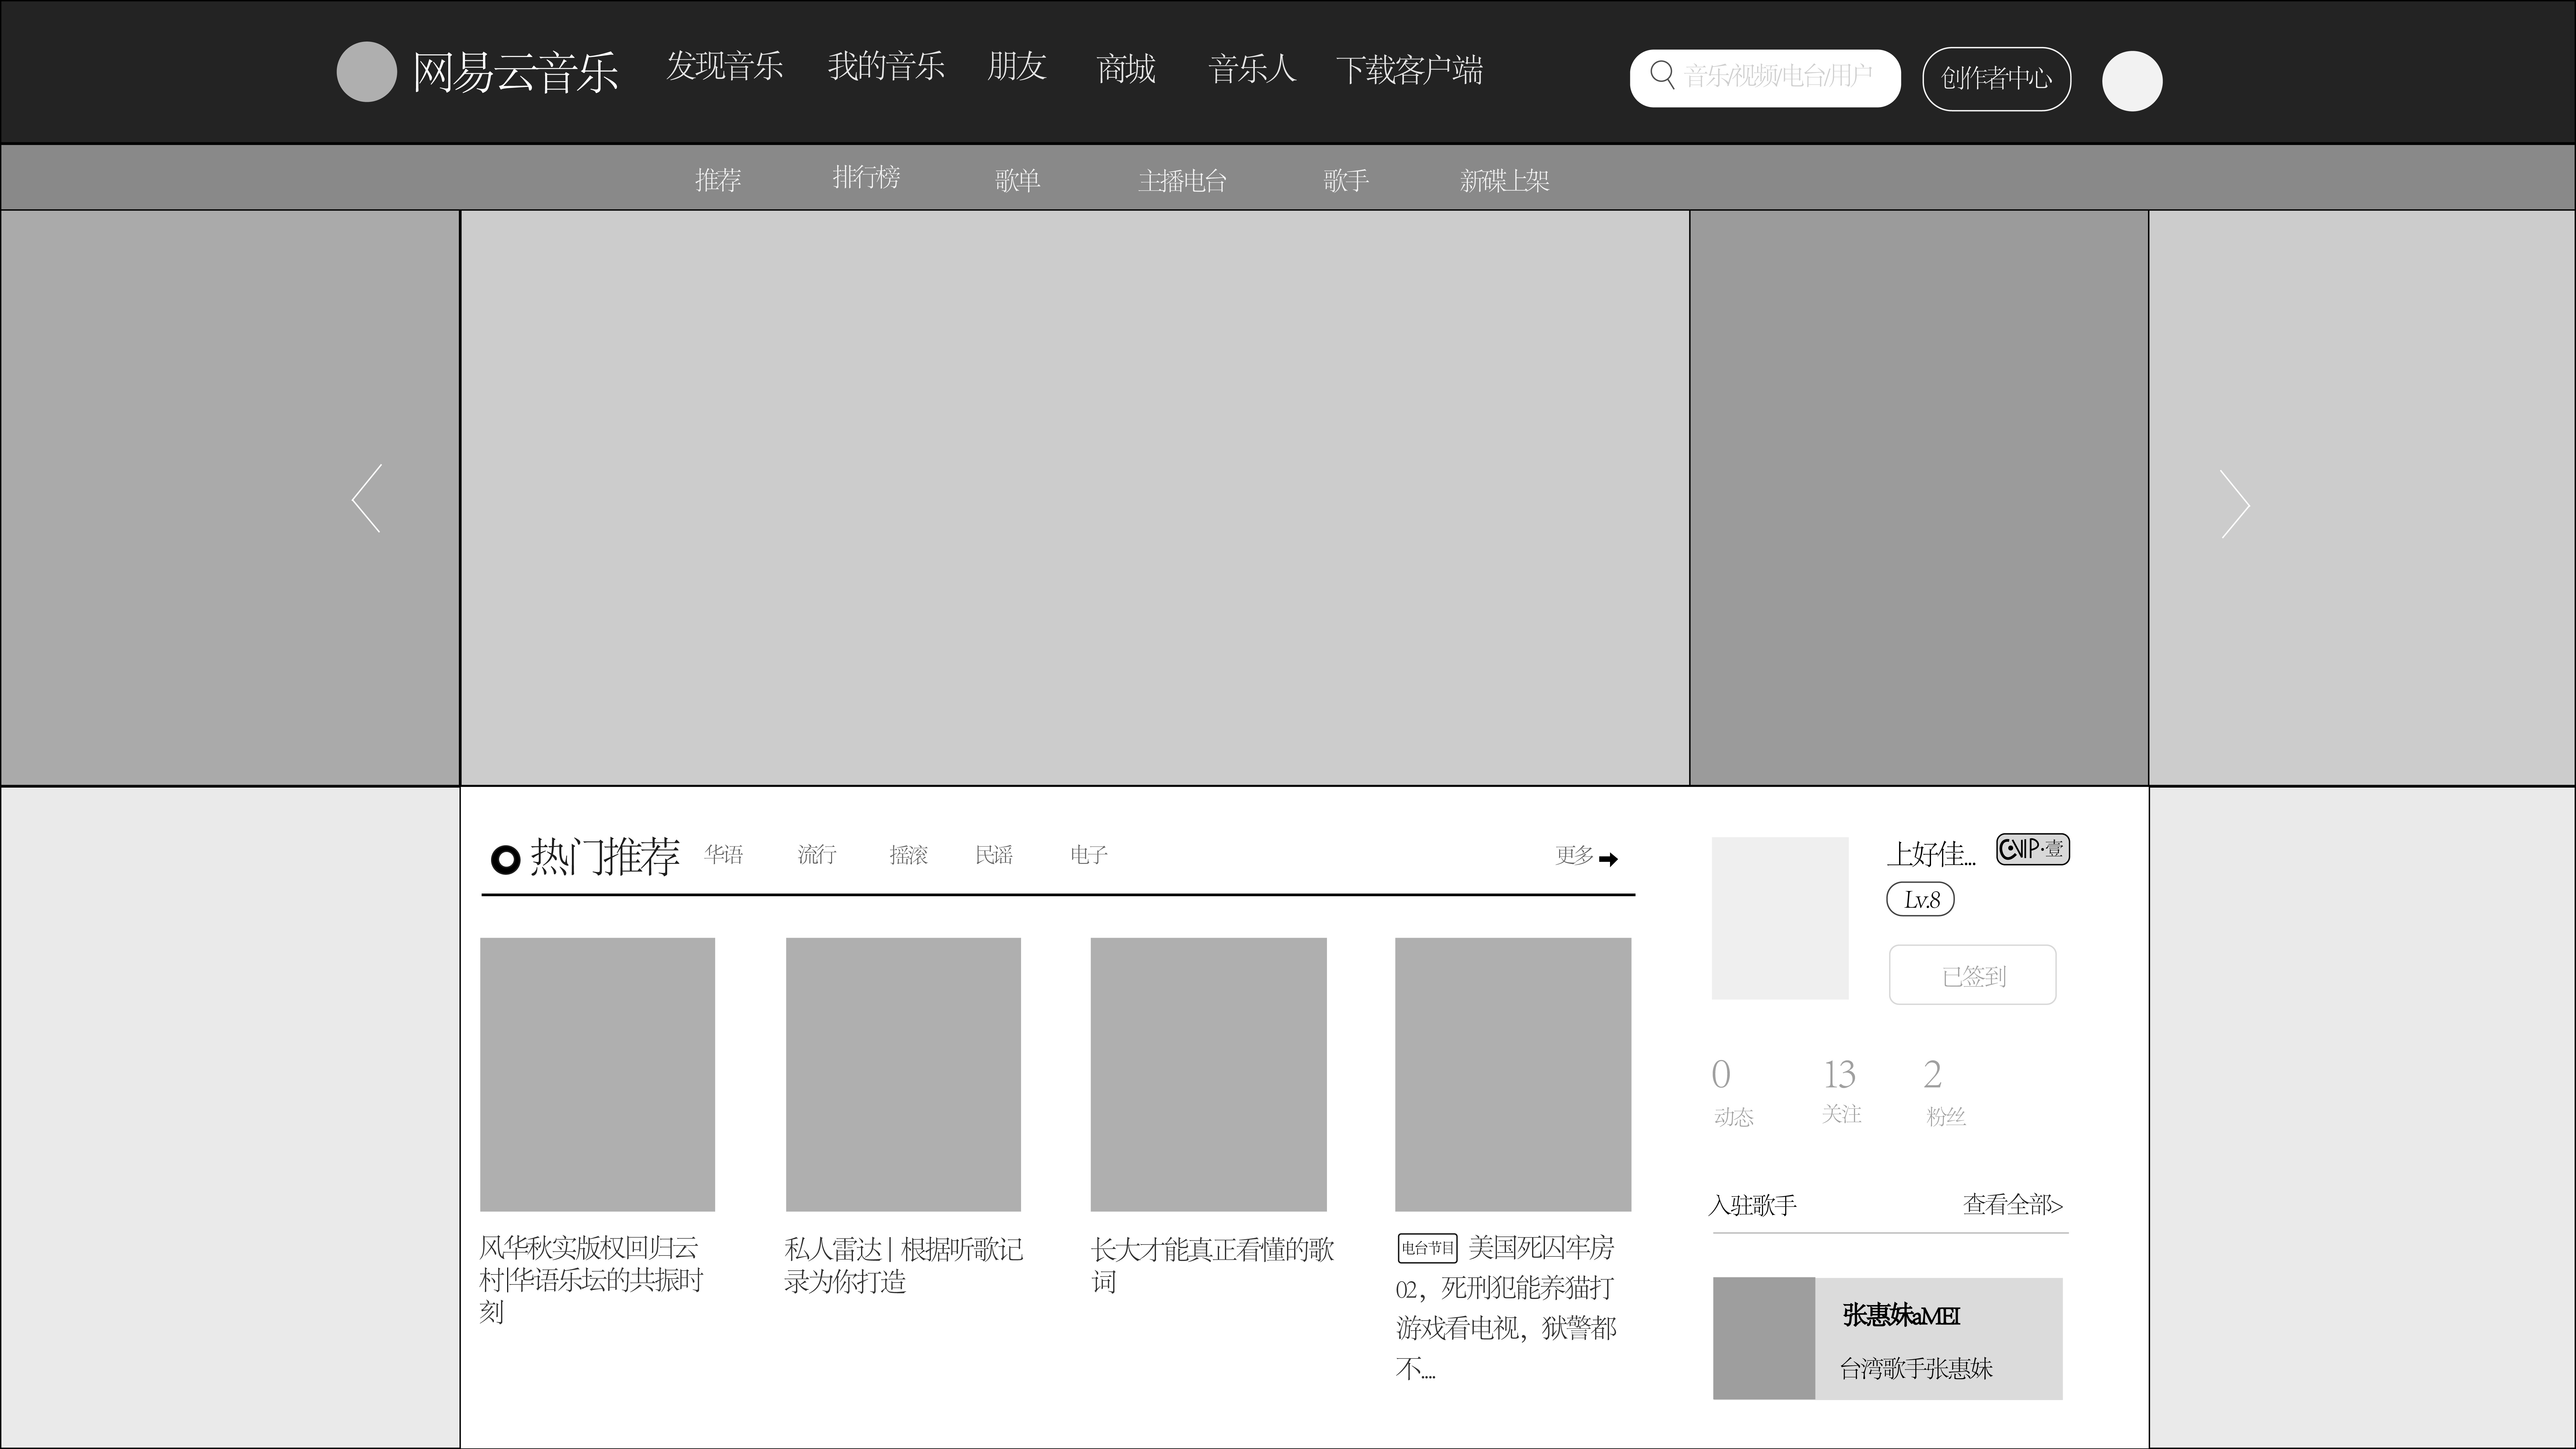
Task: Open the 商城 menu
Action: tap(1126, 69)
